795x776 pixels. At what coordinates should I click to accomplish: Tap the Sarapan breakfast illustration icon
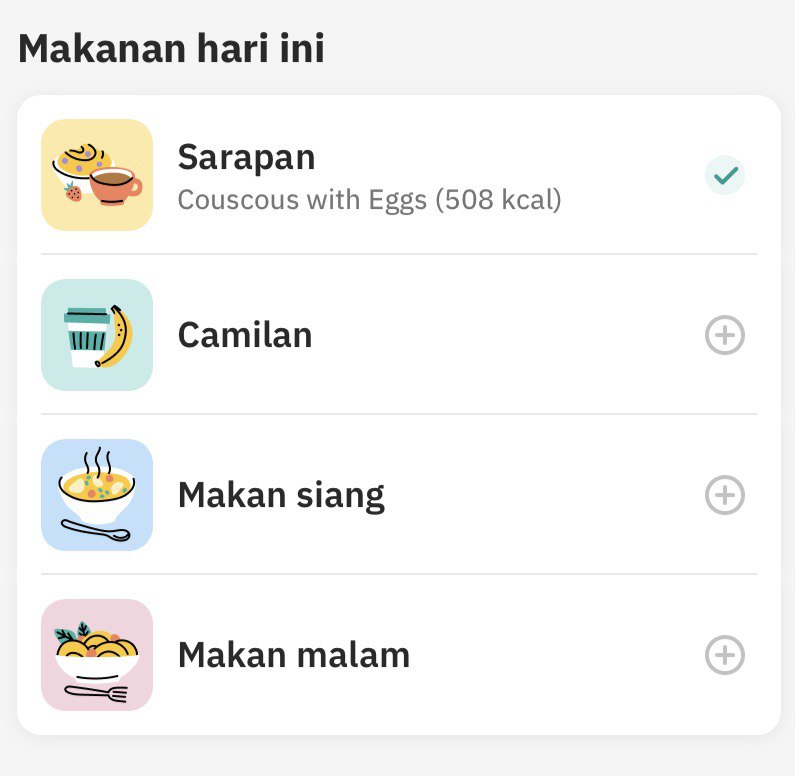point(97,175)
